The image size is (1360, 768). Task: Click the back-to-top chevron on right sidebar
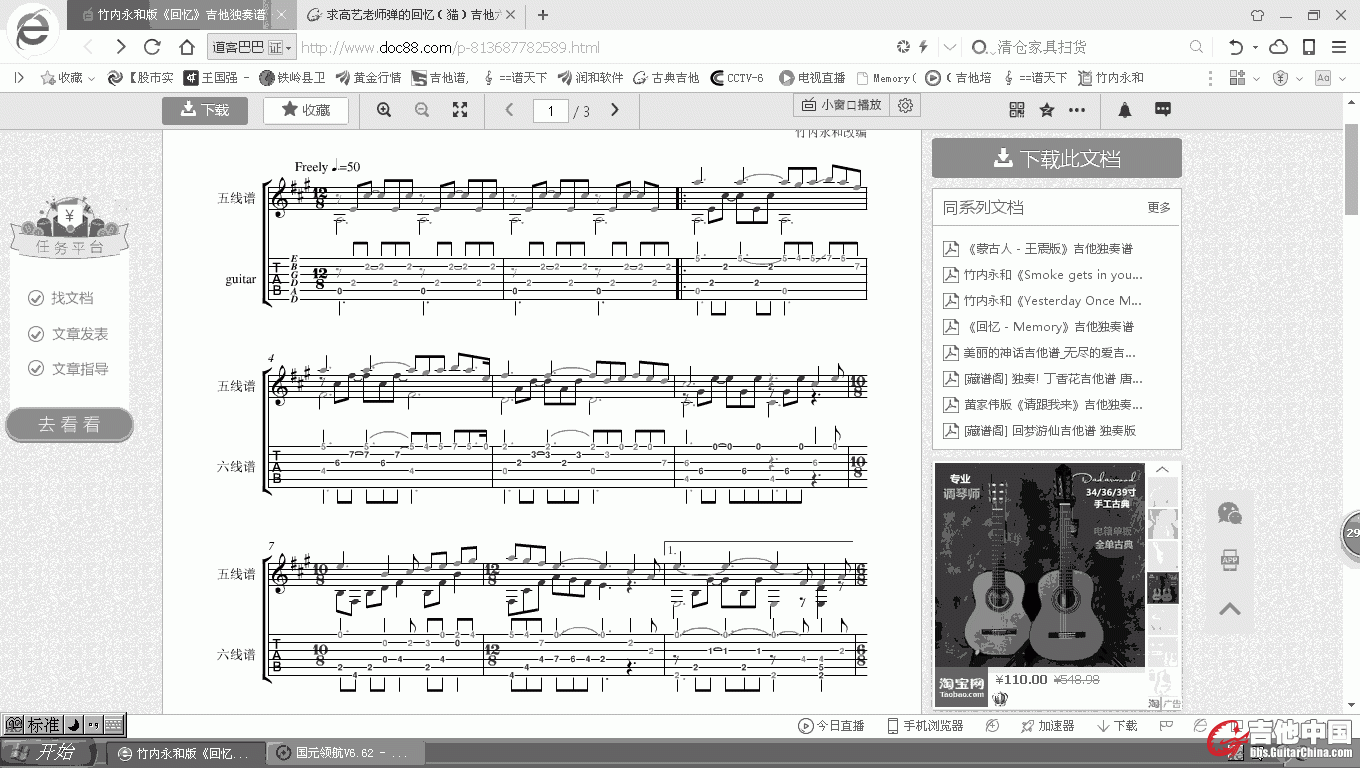(x=1230, y=608)
